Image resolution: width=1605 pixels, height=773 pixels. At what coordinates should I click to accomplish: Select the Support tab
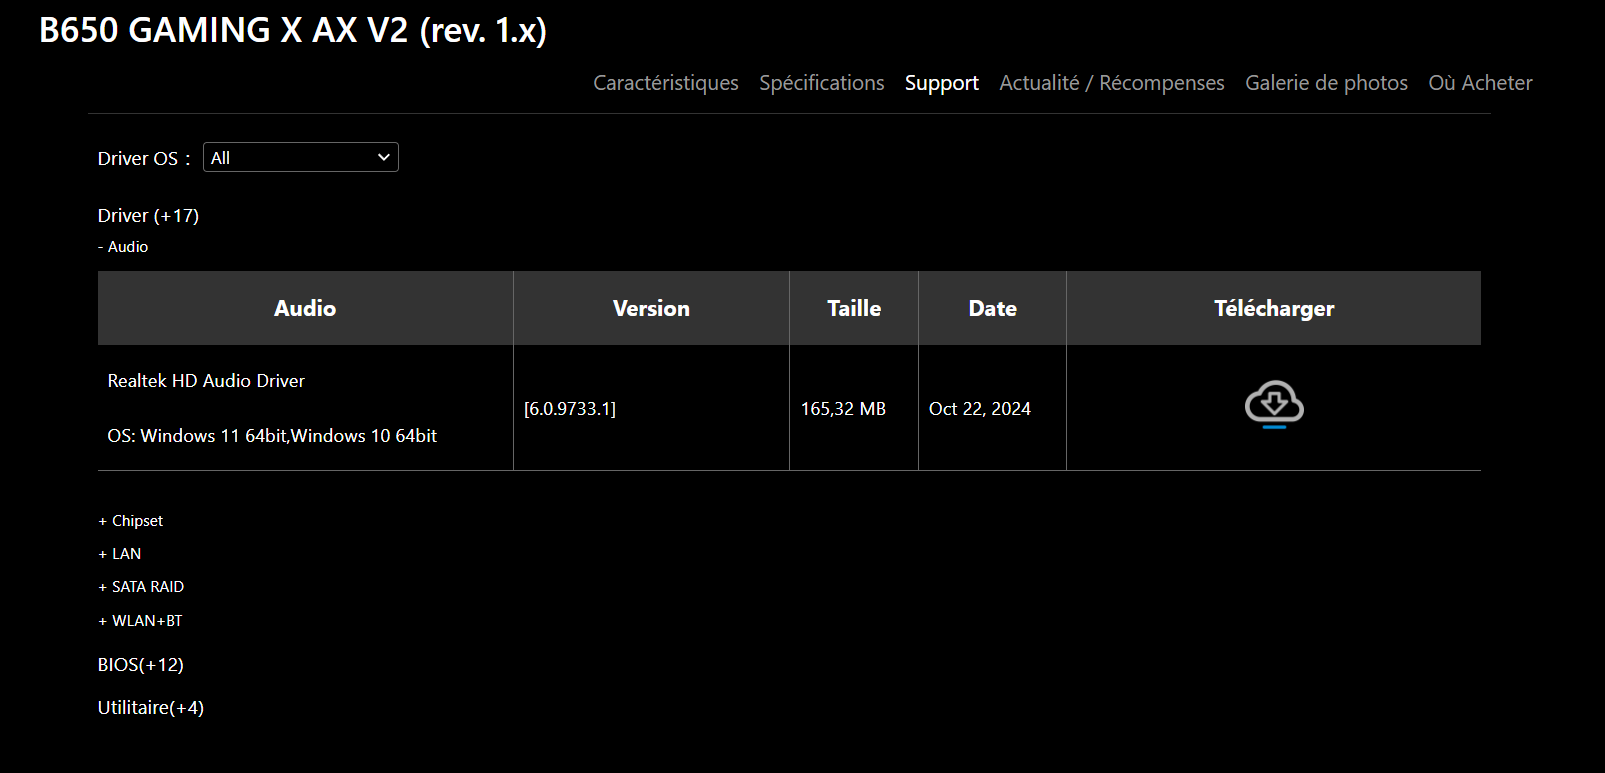942,83
